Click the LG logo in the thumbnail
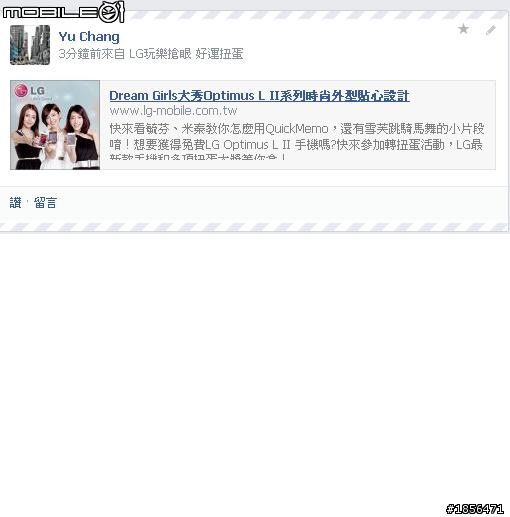The width and height of the screenshot is (510, 517). pos(29,91)
